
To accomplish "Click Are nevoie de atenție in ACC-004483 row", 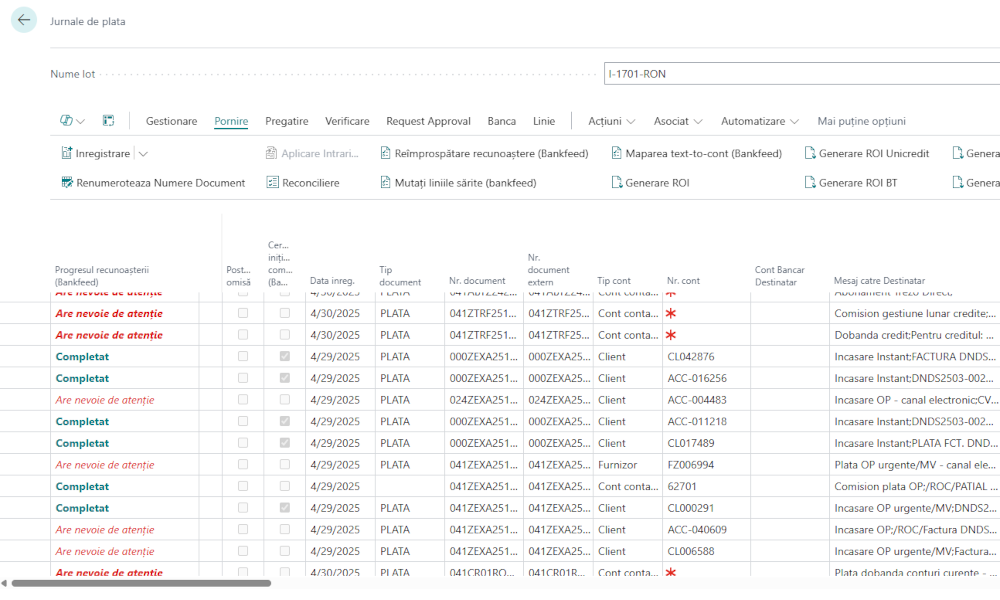I will [x=105, y=400].
